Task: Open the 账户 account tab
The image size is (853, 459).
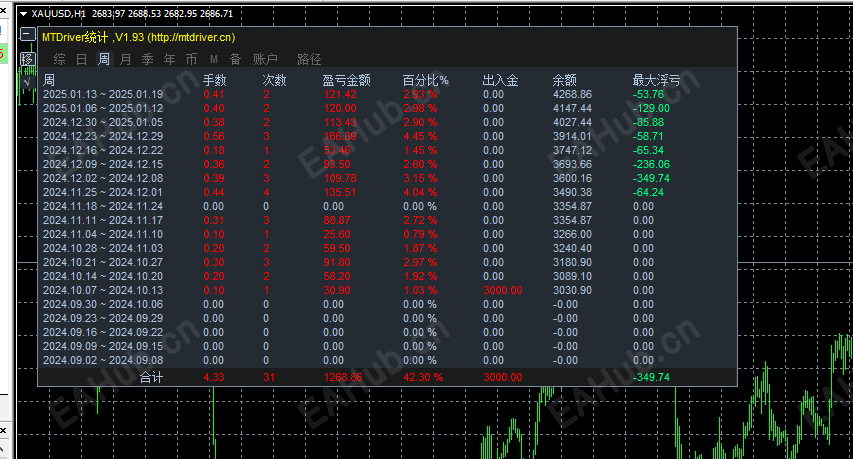Action: coord(265,59)
